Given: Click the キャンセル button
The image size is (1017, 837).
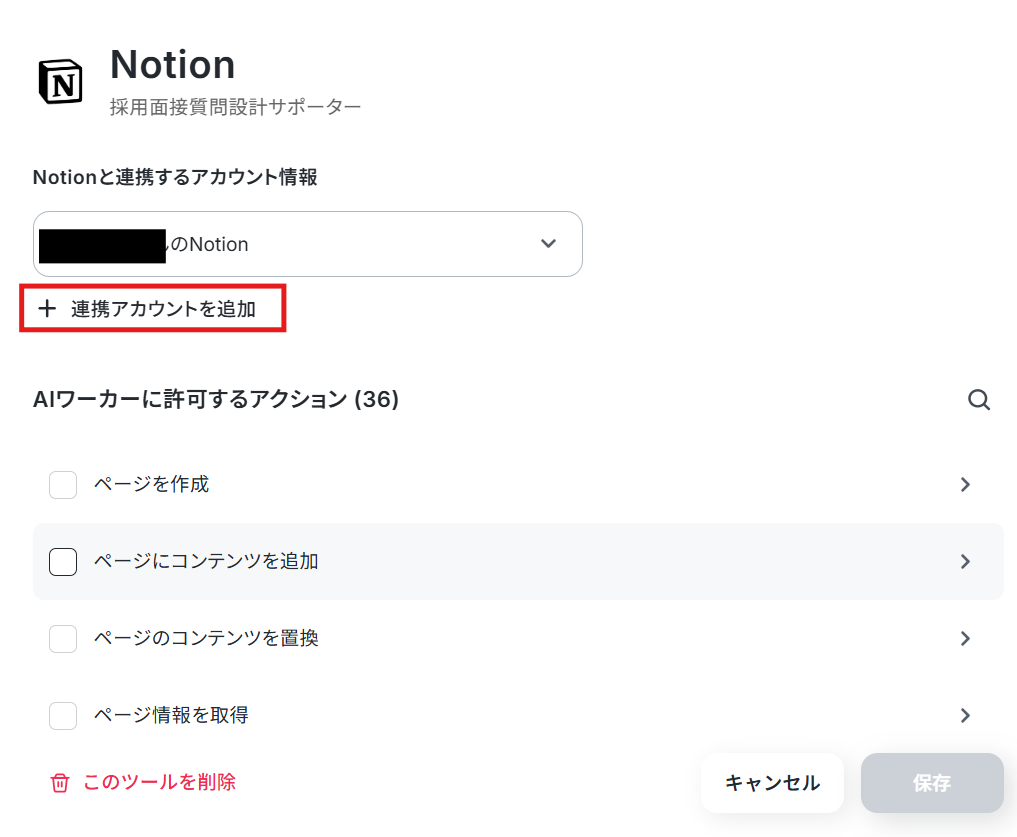Looking at the screenshot, I should (x=772, y=783).
